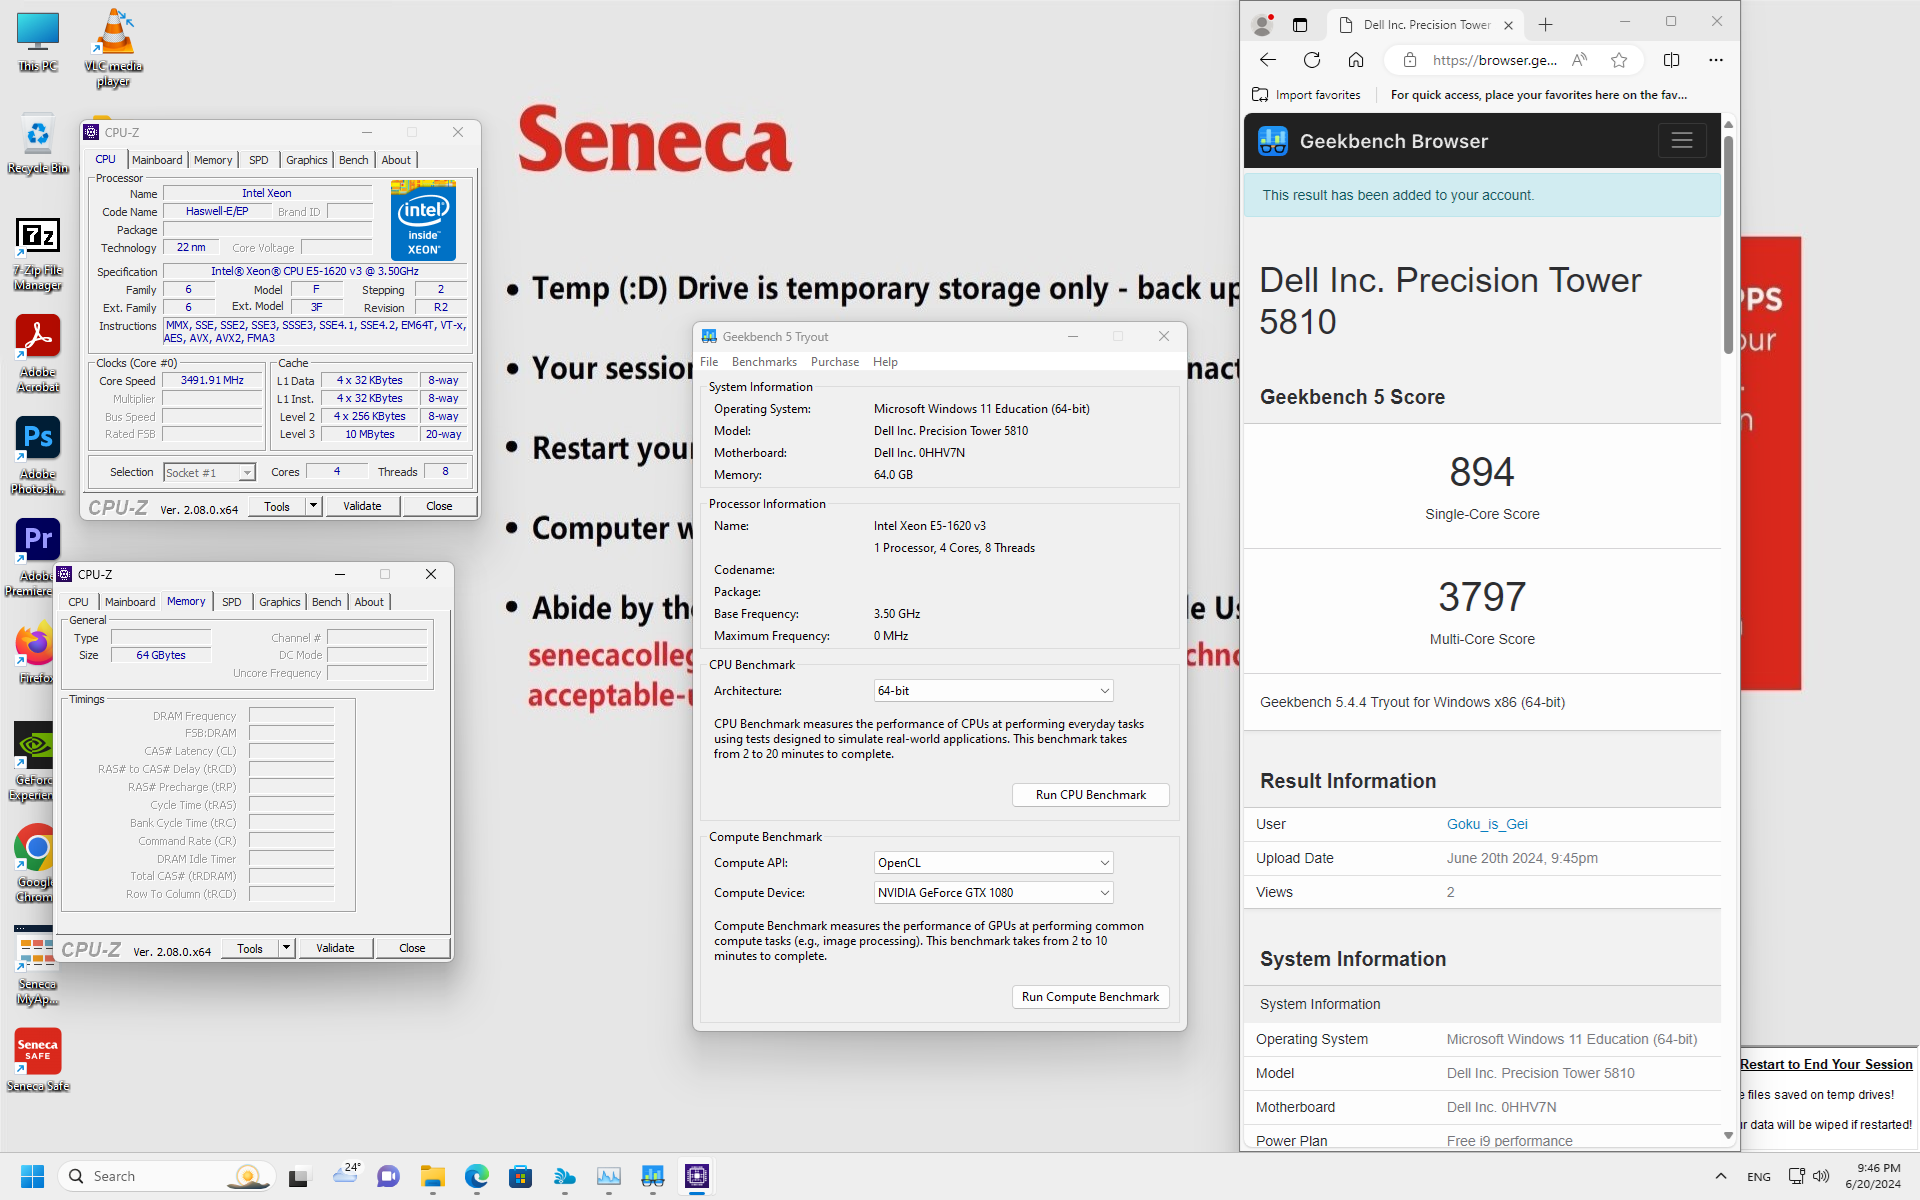Click the Edge icon in the taskbar
Screen dimensions: 1920x1200
point(477,1176)
